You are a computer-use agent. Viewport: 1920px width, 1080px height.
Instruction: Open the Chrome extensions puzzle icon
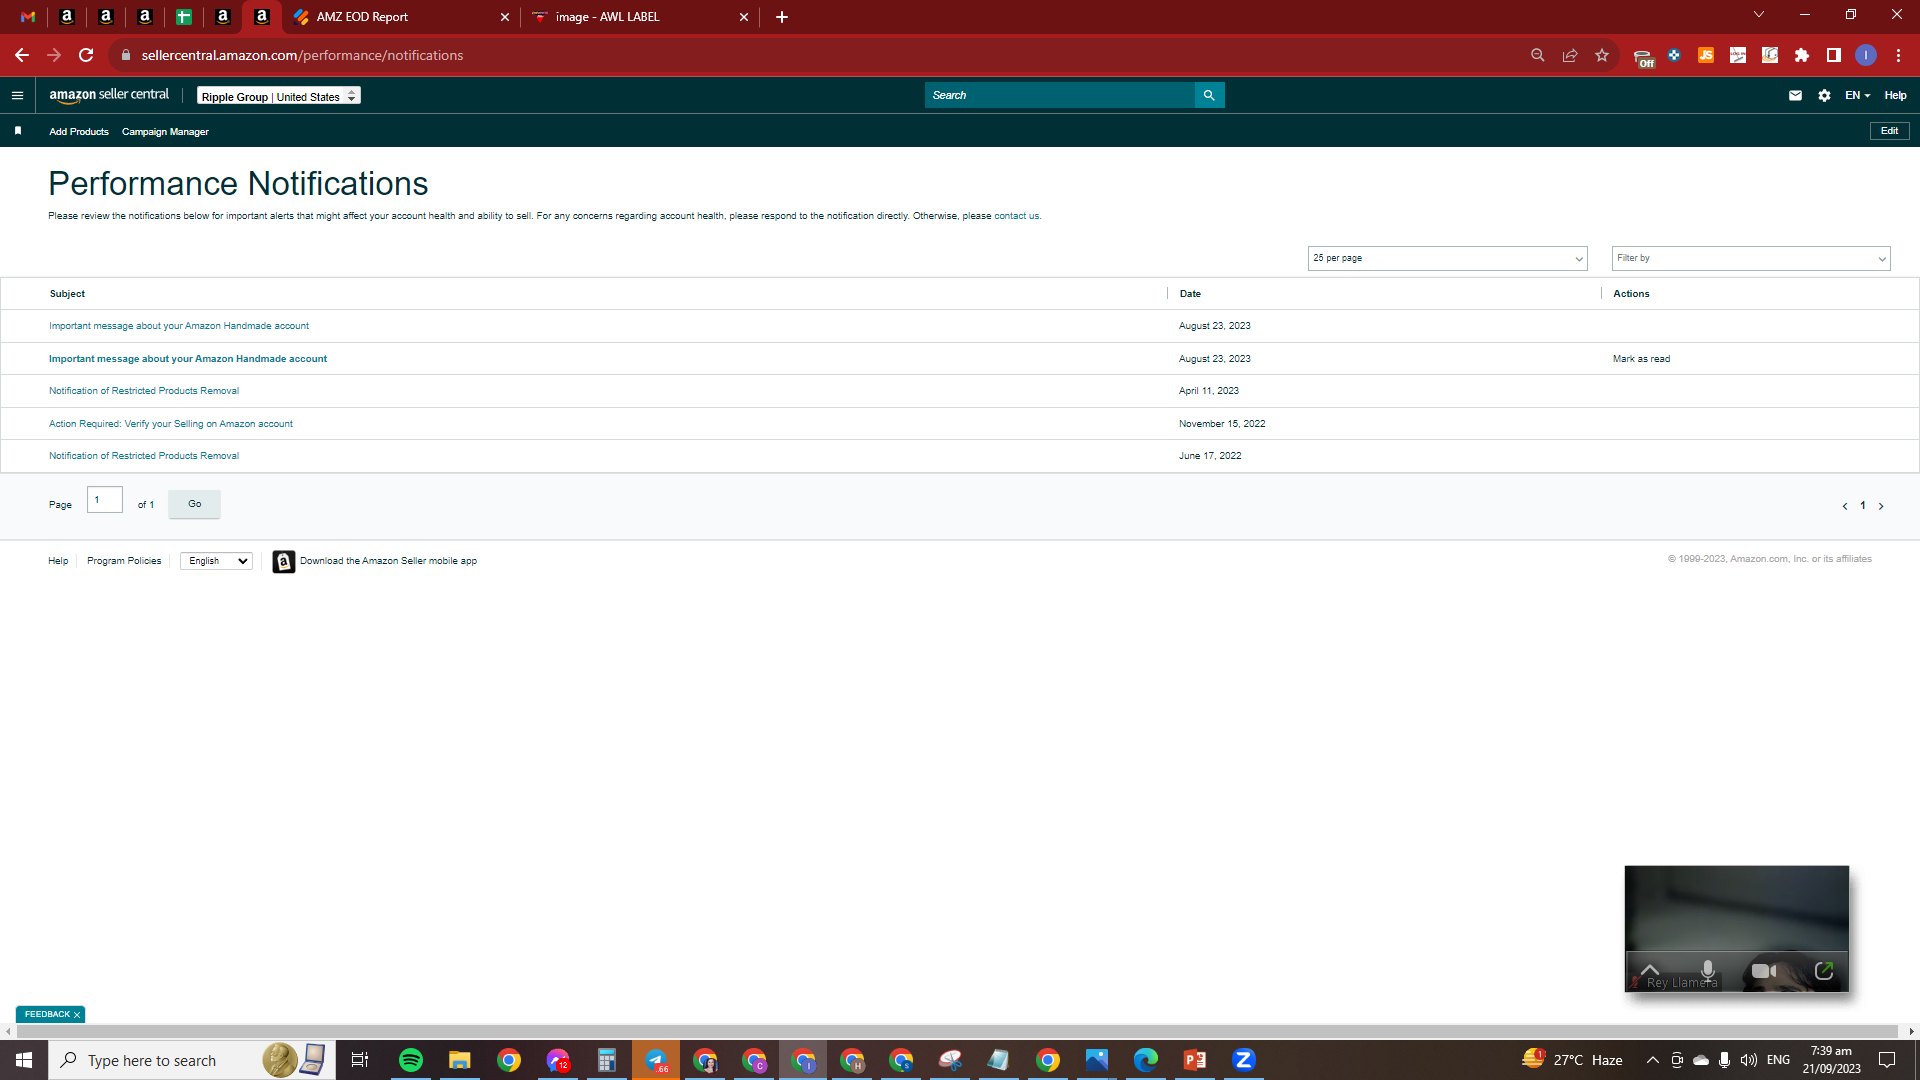[x=1802, y=55]
